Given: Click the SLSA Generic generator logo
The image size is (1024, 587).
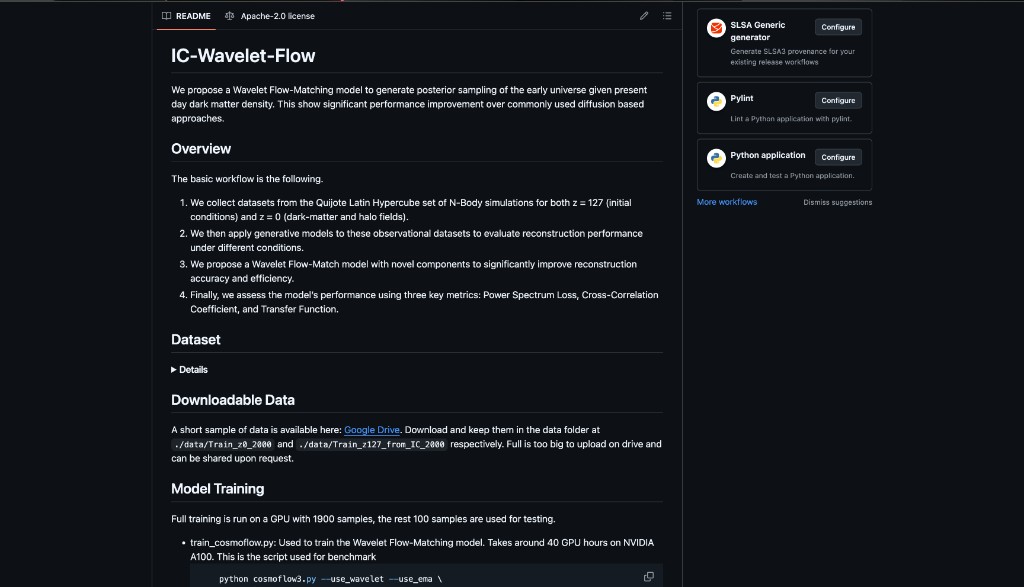Looking at the screenshot, I should point(715,29).
